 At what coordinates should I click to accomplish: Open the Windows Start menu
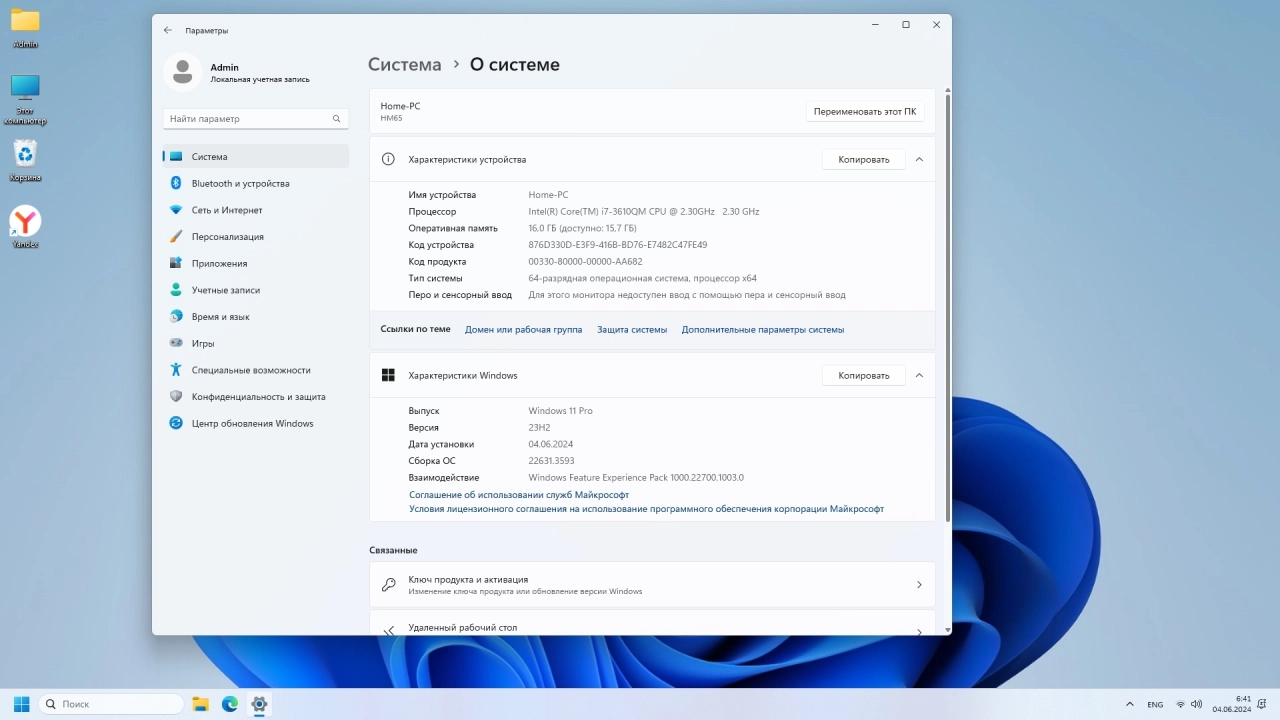[x=21, y=704]
